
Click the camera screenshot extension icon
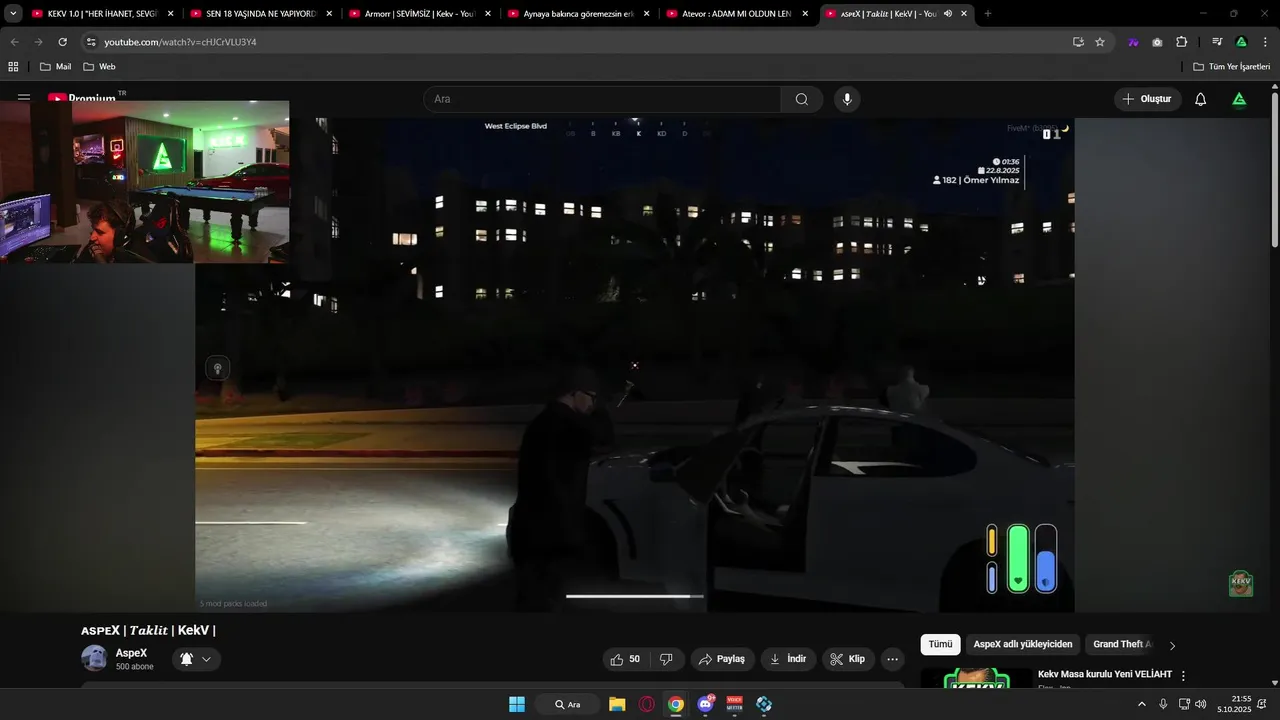tap(1157, 42)
